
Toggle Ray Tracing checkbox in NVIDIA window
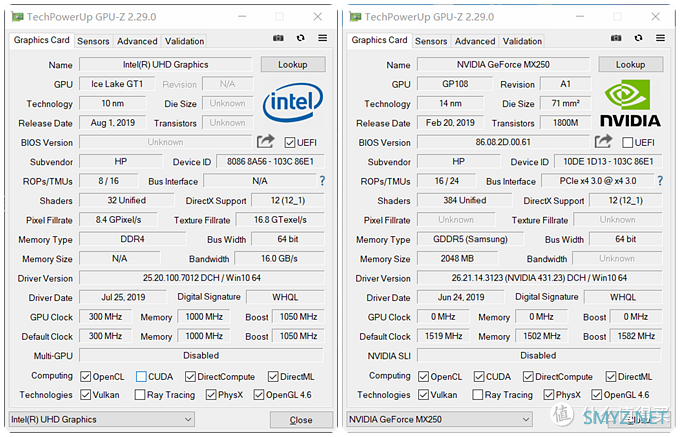click(x=477, y=395)
